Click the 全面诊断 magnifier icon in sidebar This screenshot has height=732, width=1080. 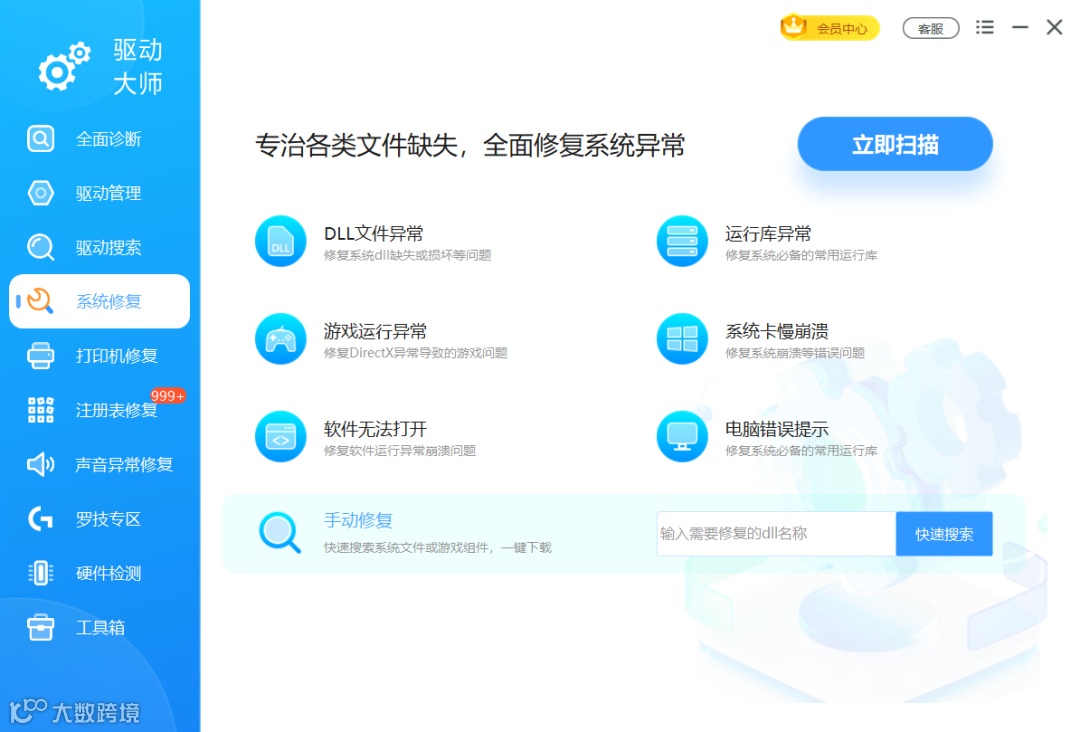[41, 138]
